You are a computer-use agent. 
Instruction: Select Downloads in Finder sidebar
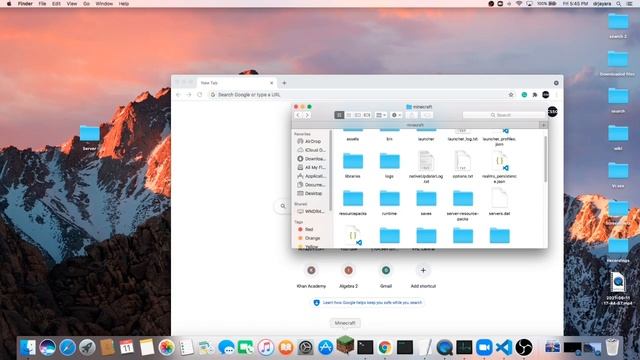point(312,159)
